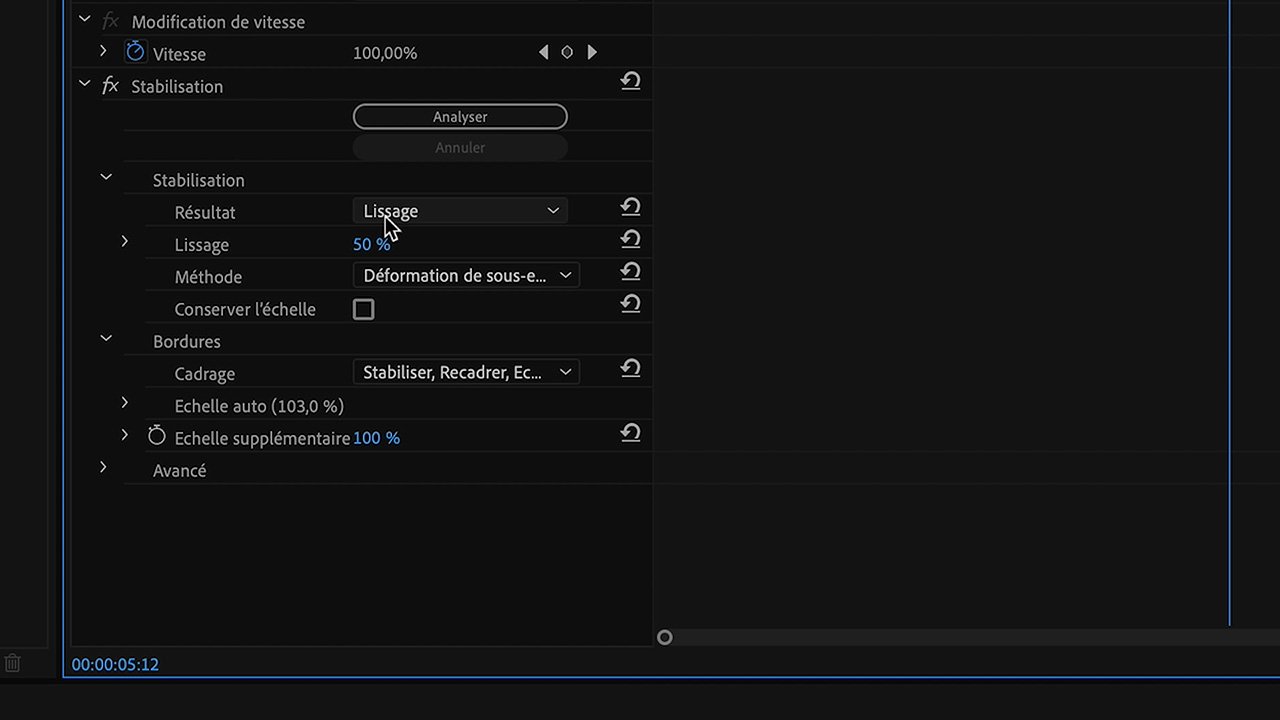Image resolution: width=1280 pixels, height=720 pixels.
Task: Collapse the Stabilisation subsection
Action: click(106, 178)
